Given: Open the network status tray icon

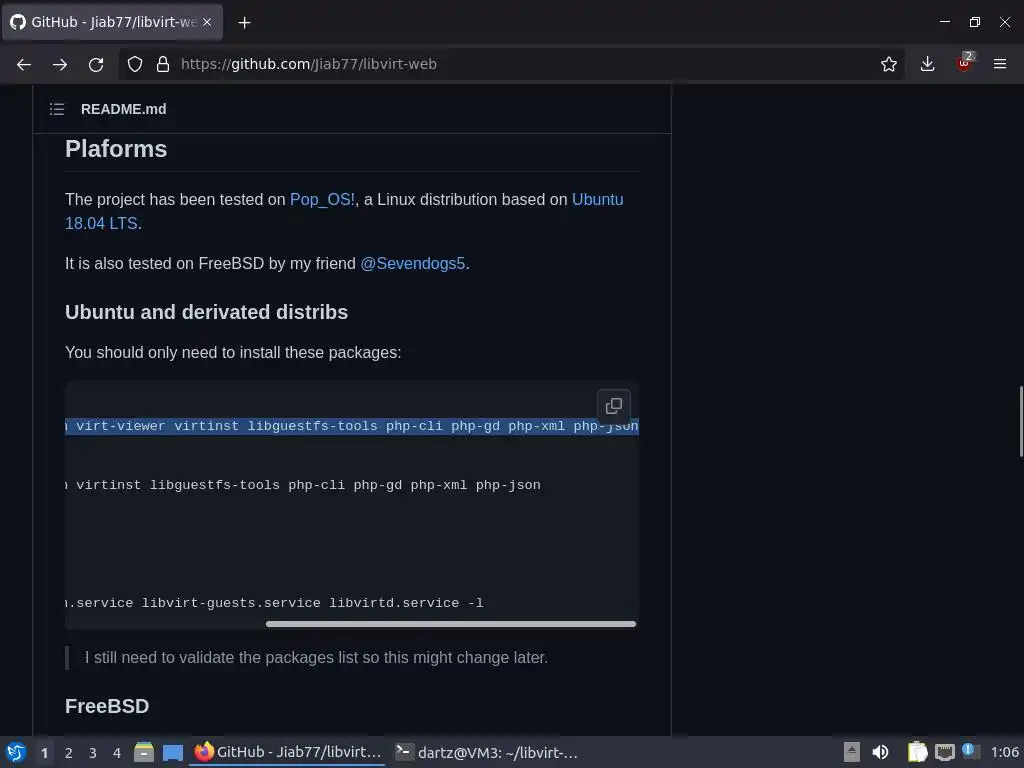Looking at the screenshot, I should [x=944, y=753].
